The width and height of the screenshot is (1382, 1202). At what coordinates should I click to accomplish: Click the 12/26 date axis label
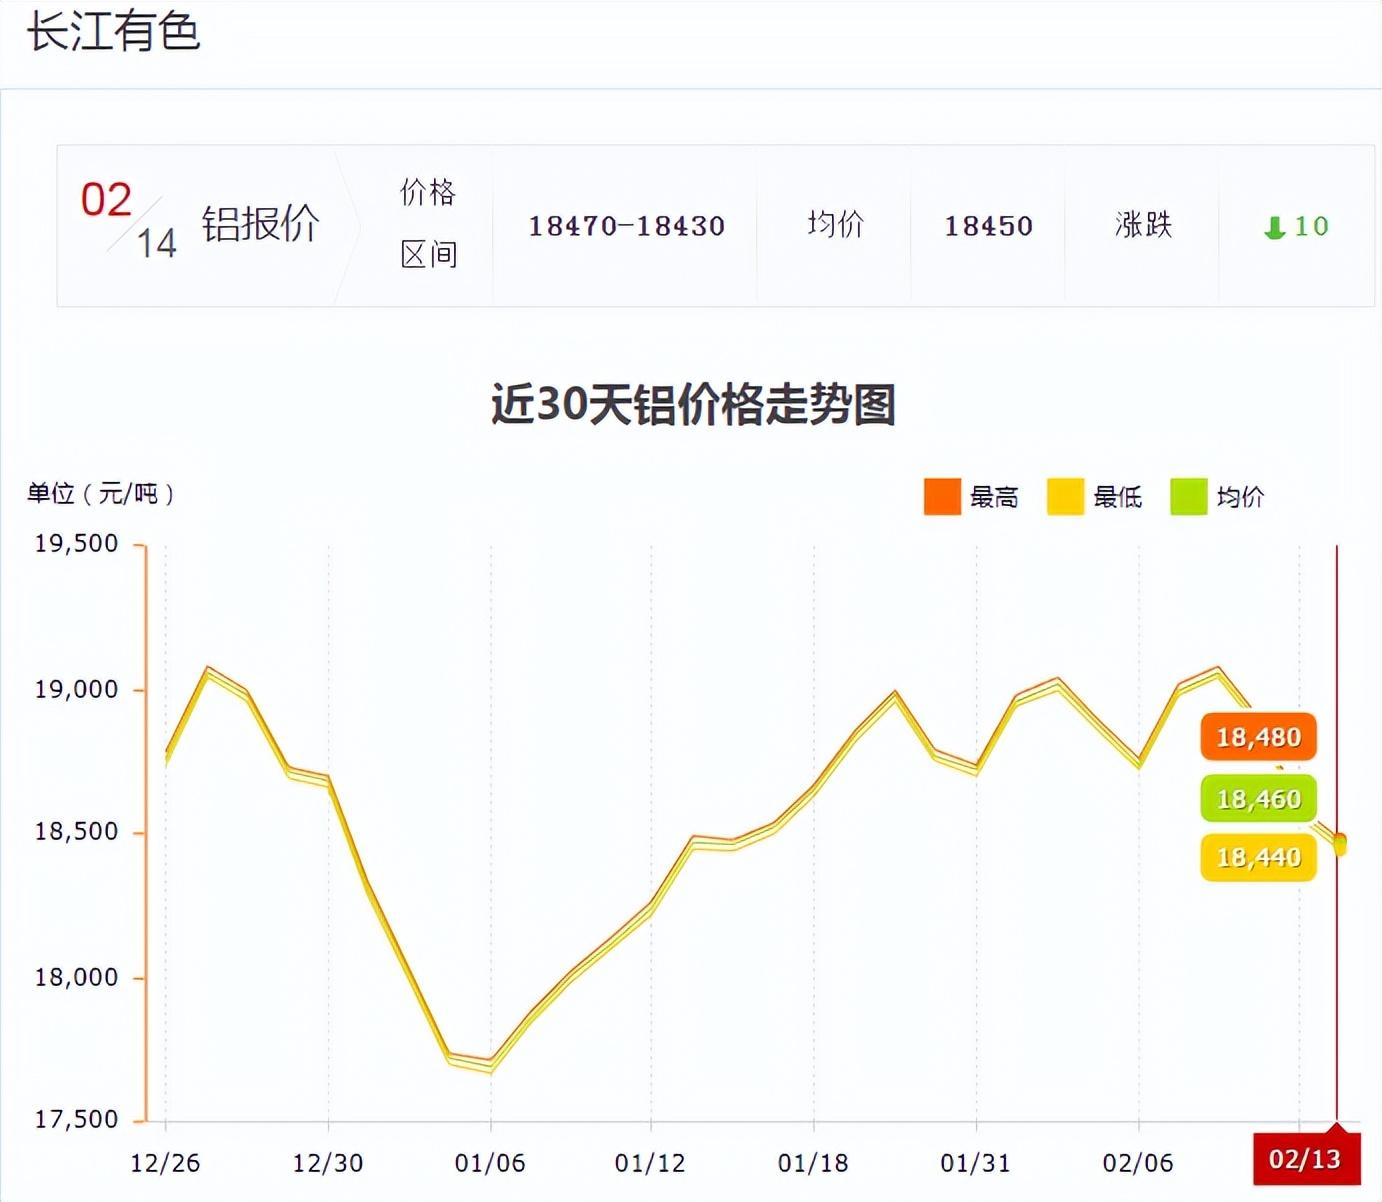165,1163
